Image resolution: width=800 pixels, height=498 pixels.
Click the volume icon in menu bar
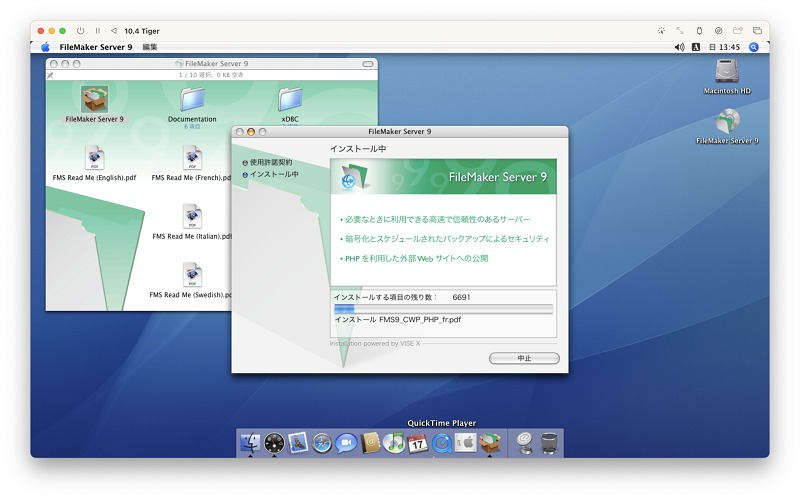[679, 47]
